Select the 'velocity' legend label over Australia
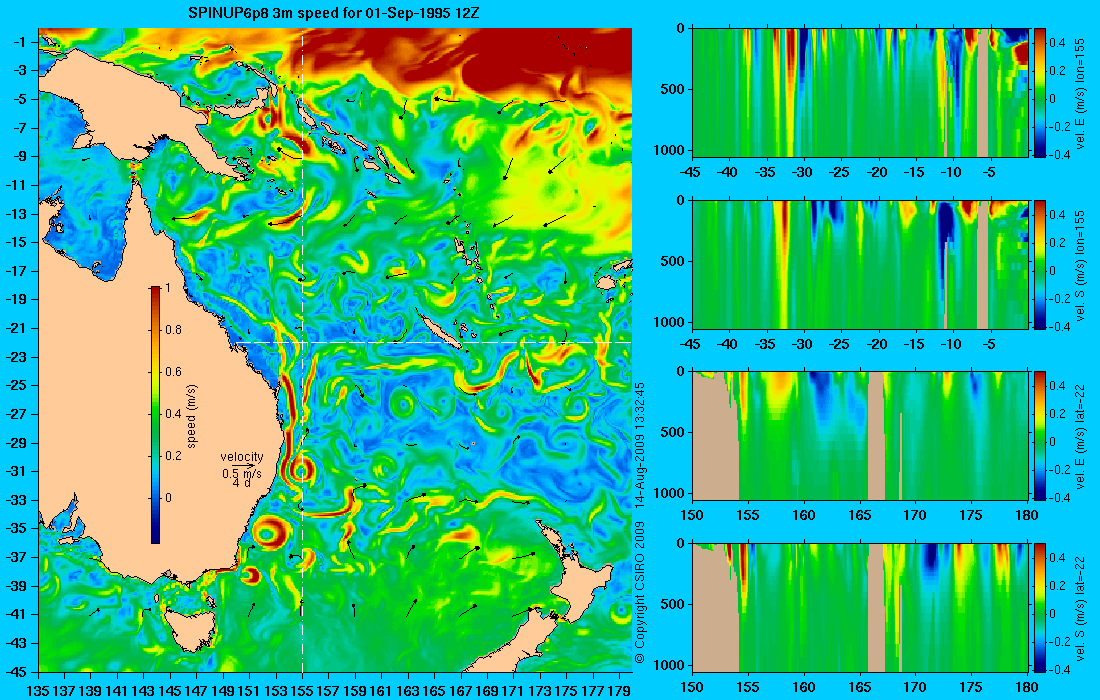This screenshot has height=700, width=1100. (241, 457)
